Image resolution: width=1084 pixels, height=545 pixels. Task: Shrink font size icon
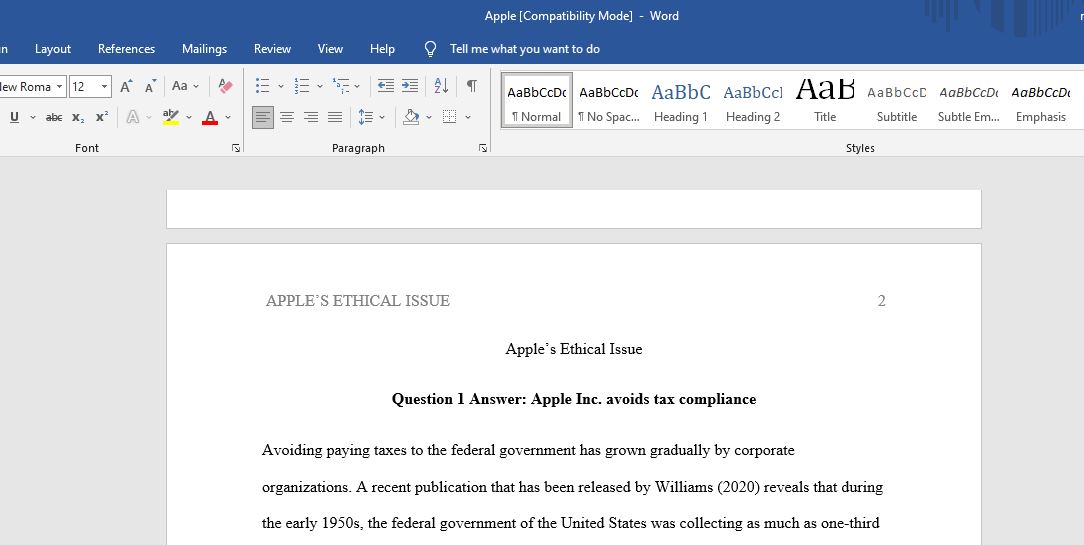point(150,86)
